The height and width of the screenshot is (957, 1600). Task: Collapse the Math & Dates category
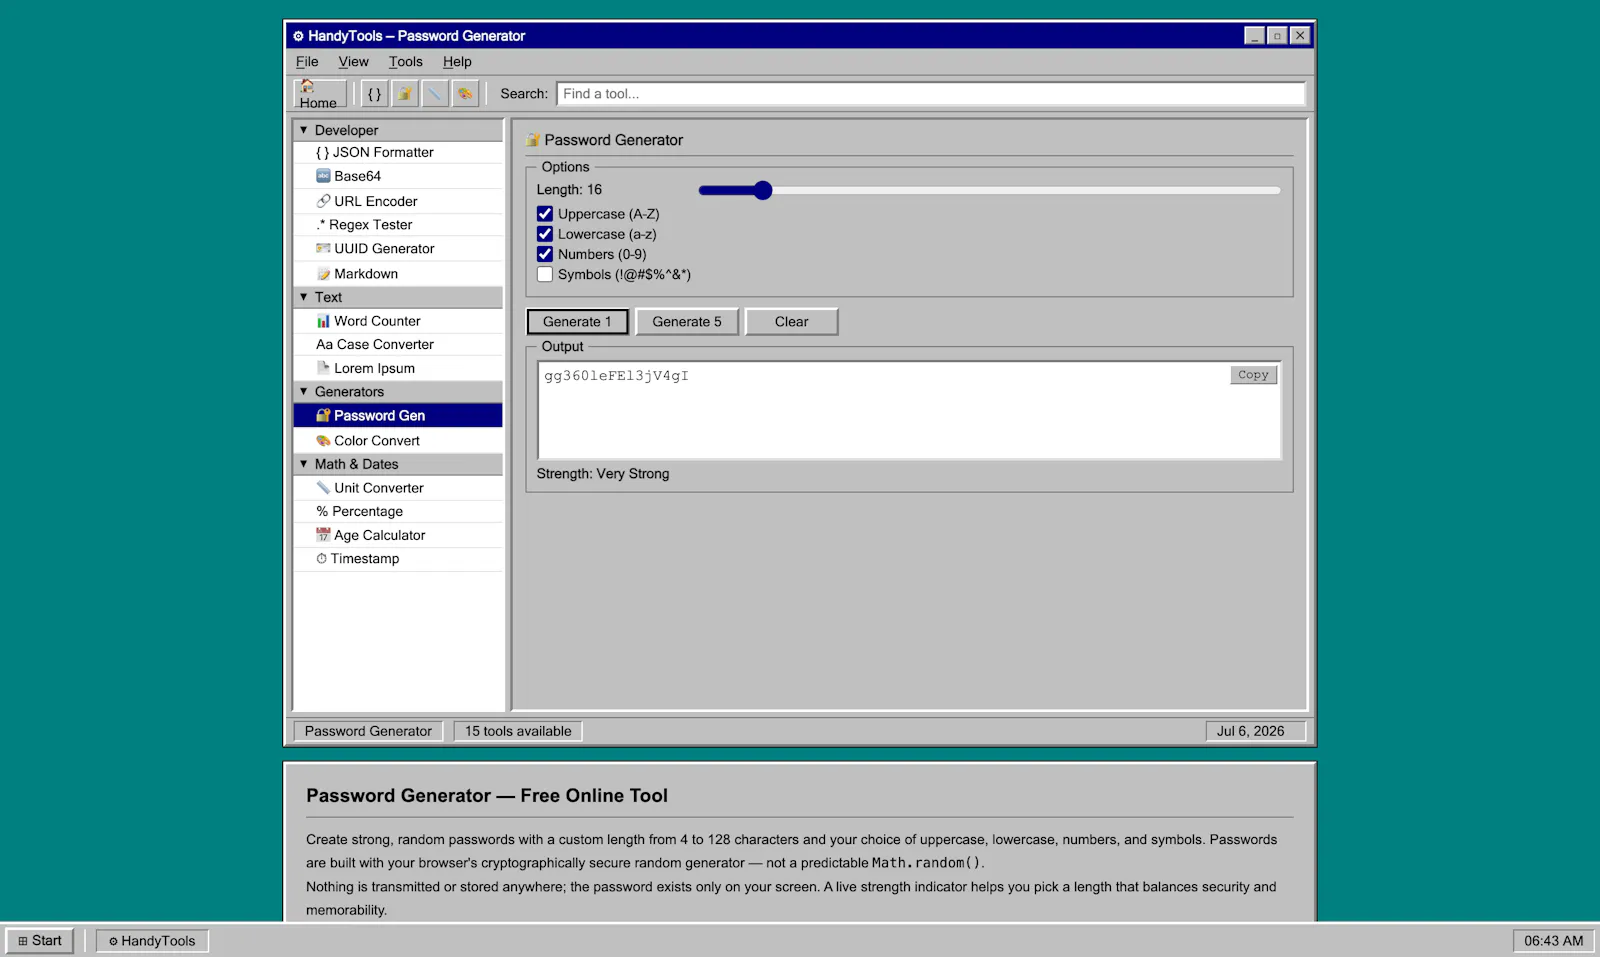tap(398, 464)
